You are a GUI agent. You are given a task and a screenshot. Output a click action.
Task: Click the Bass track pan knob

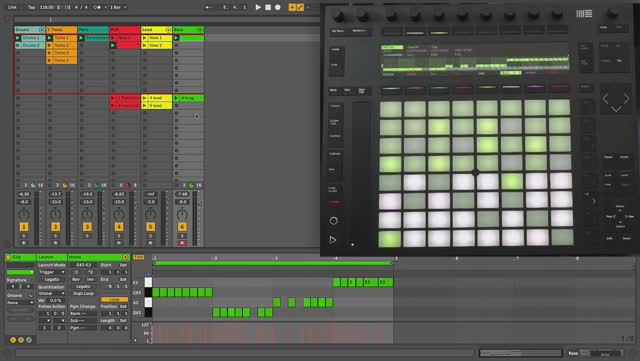pyautogui.click(x=182, y=214)
